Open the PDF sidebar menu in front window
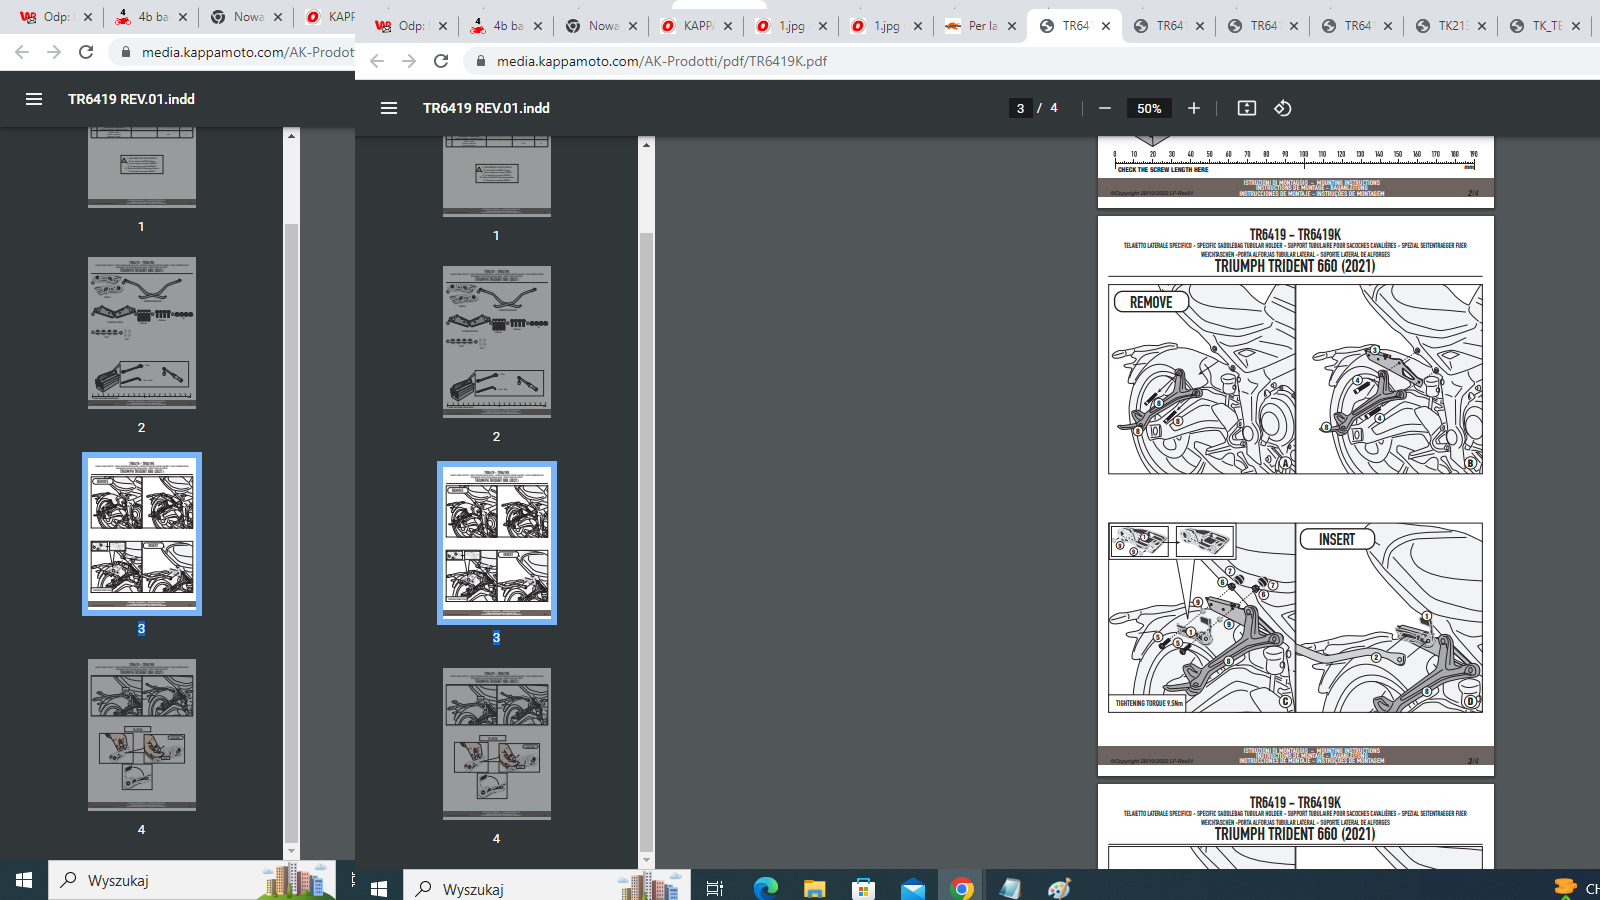 [x=389, y=108]
